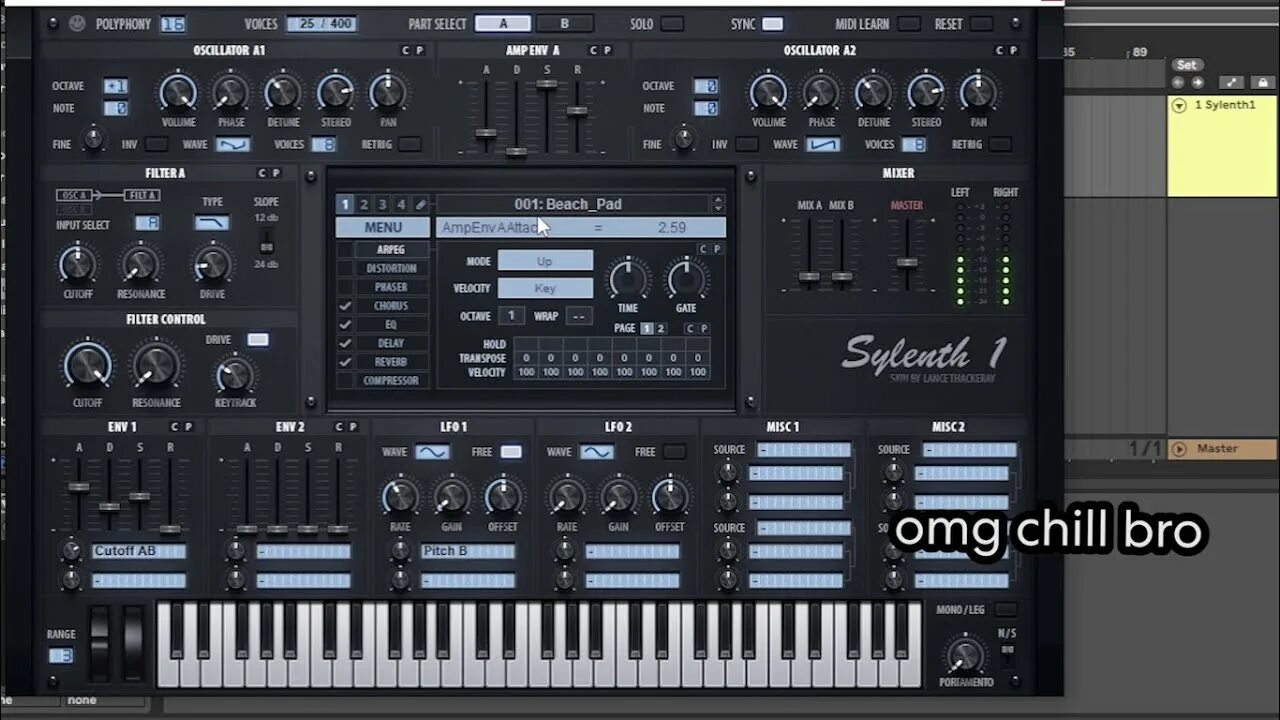The image size is (1280, 720).
Task: Click the pencil edit icon beside bank 4
Action: point(421,204)
